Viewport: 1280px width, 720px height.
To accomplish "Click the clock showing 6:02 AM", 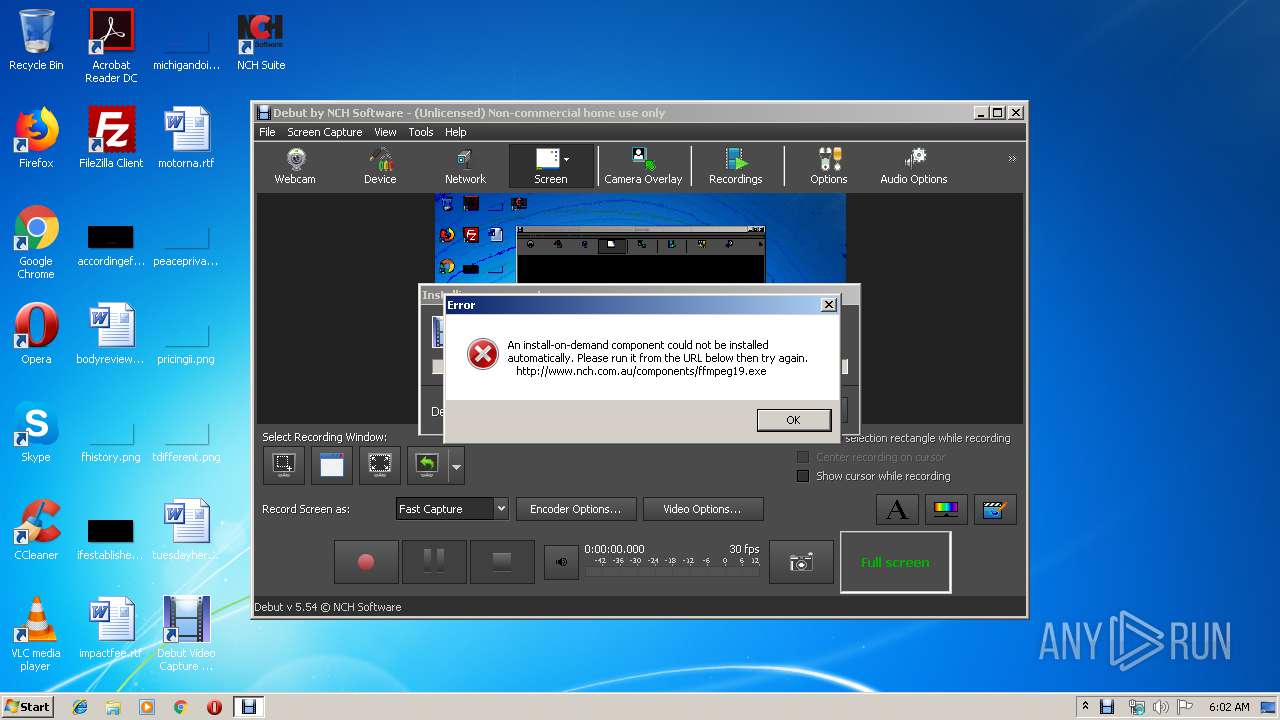I will pos(1228,707).
